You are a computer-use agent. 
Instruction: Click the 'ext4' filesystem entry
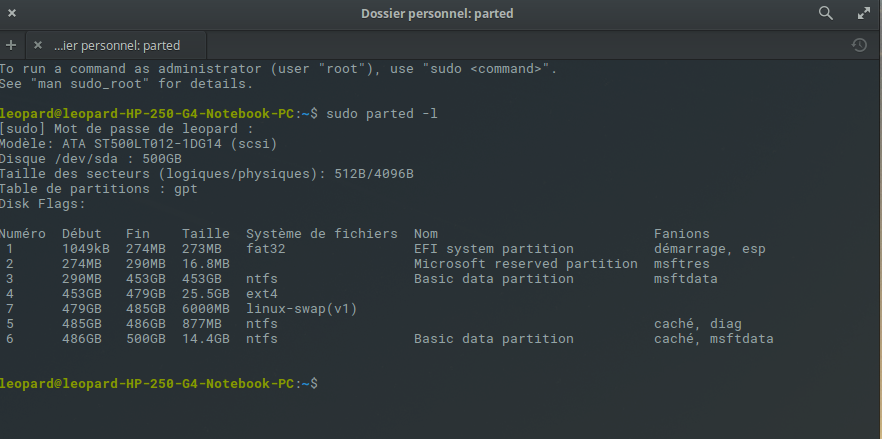click(262, 294)
